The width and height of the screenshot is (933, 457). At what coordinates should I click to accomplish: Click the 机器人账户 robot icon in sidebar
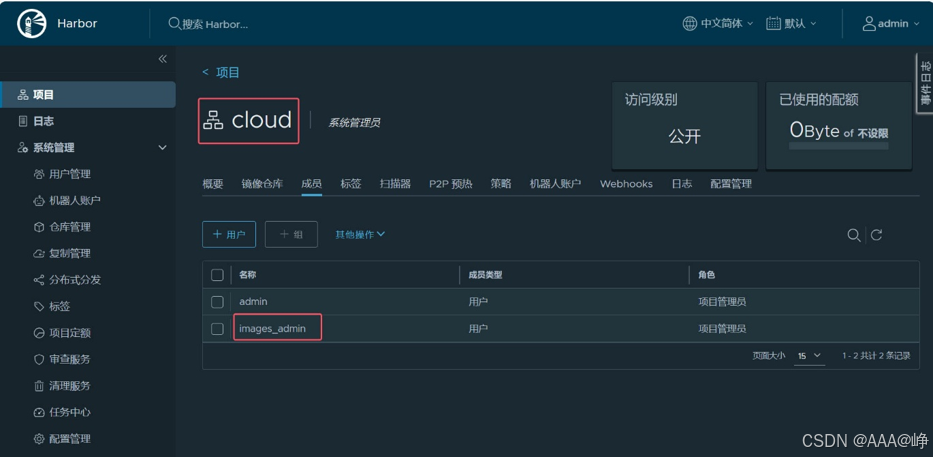[x=39, y=201]
